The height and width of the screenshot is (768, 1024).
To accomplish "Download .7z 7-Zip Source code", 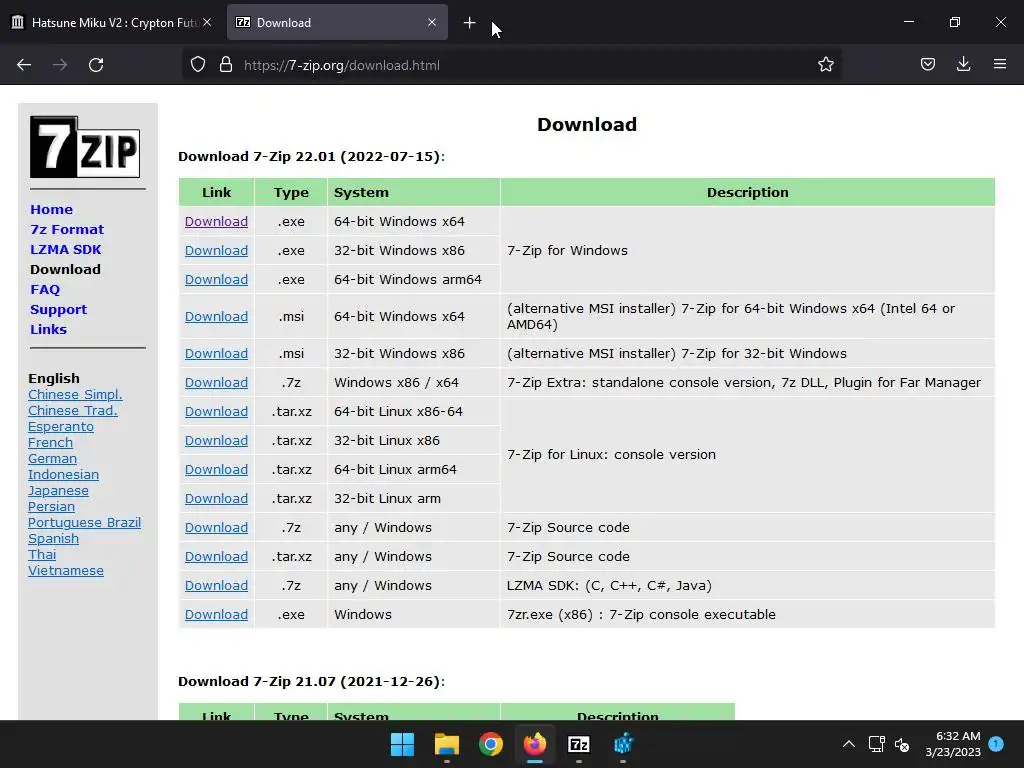I will [216, 528].
